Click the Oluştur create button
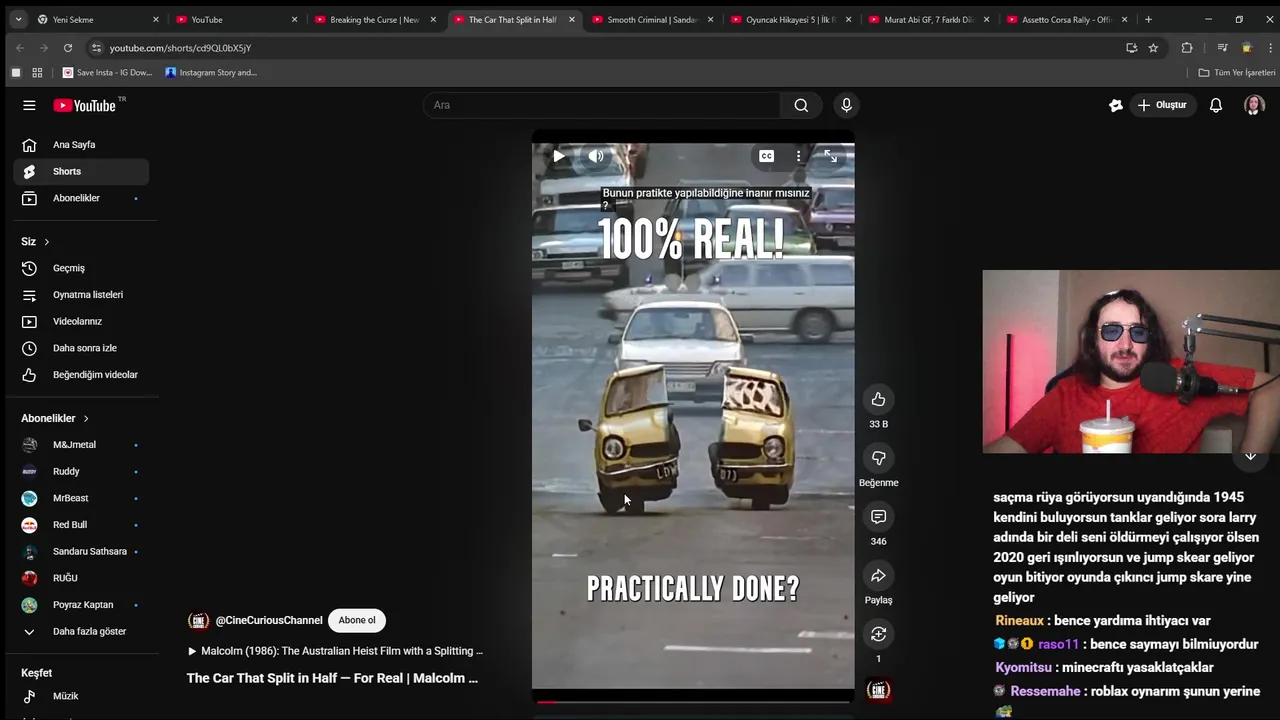Viewport: 1280px width, 720px height. pyautogui.click(x=1161, y=105)
